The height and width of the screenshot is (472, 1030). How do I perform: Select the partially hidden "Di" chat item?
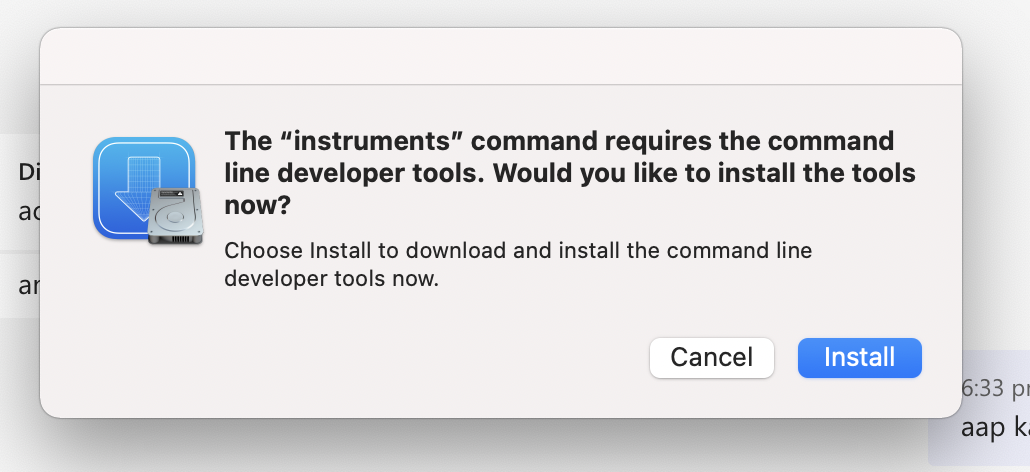click(x=28, y=172)
